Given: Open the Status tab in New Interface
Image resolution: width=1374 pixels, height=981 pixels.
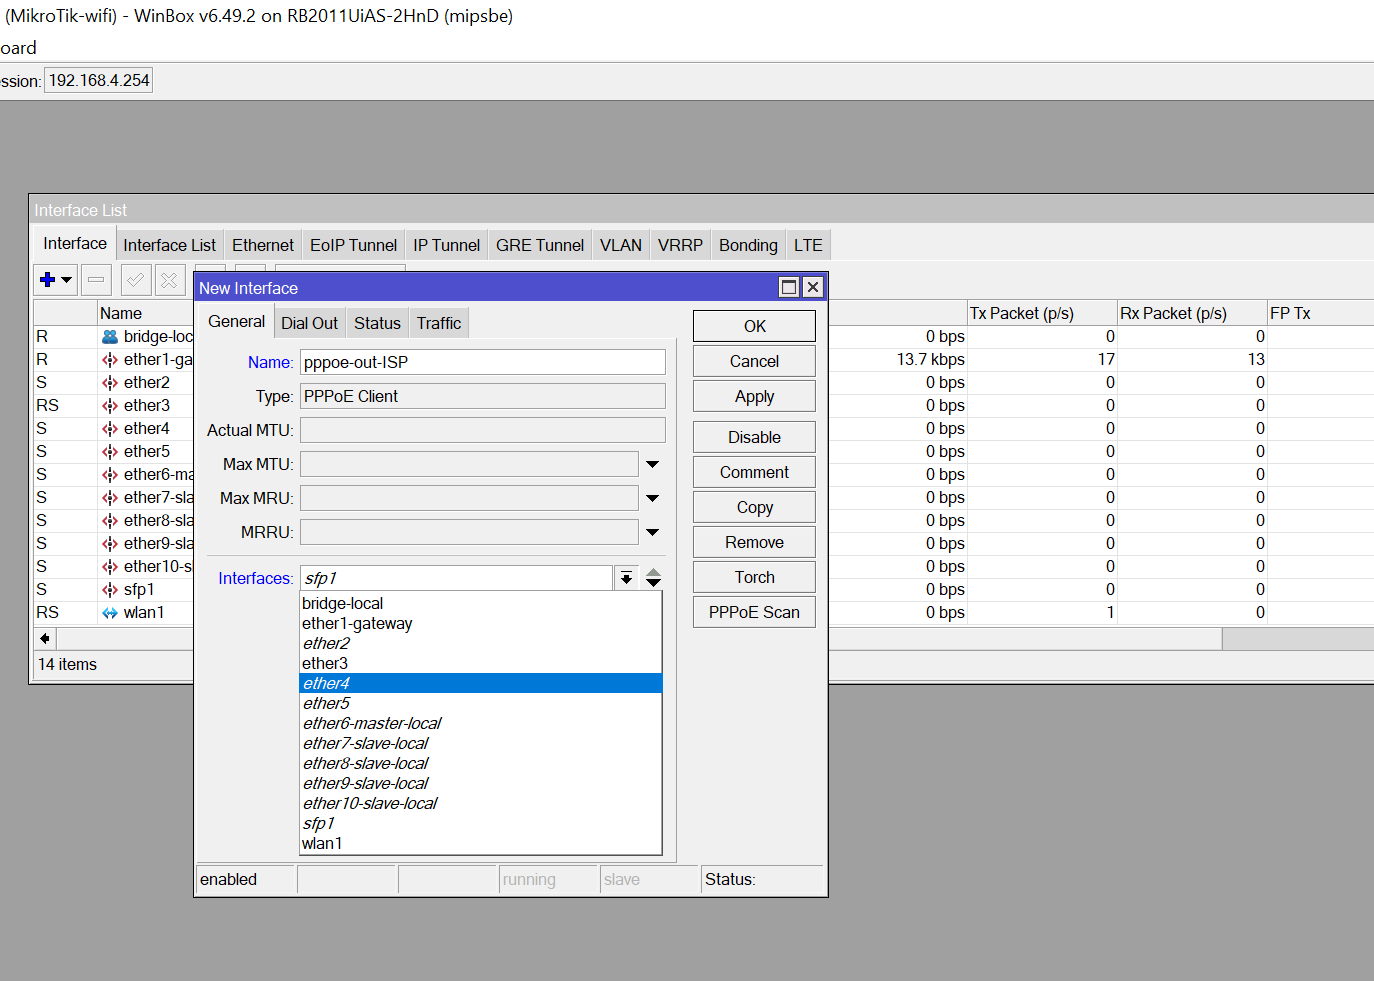Looking at the screenshot, I should point(377,324).
